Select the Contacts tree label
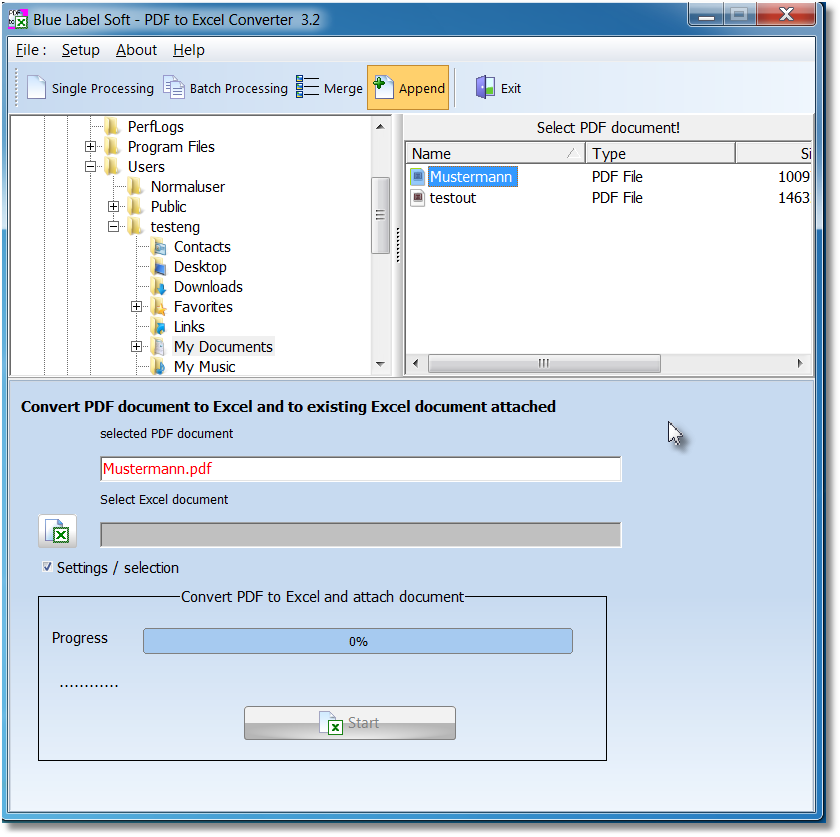 pos(202,246)
